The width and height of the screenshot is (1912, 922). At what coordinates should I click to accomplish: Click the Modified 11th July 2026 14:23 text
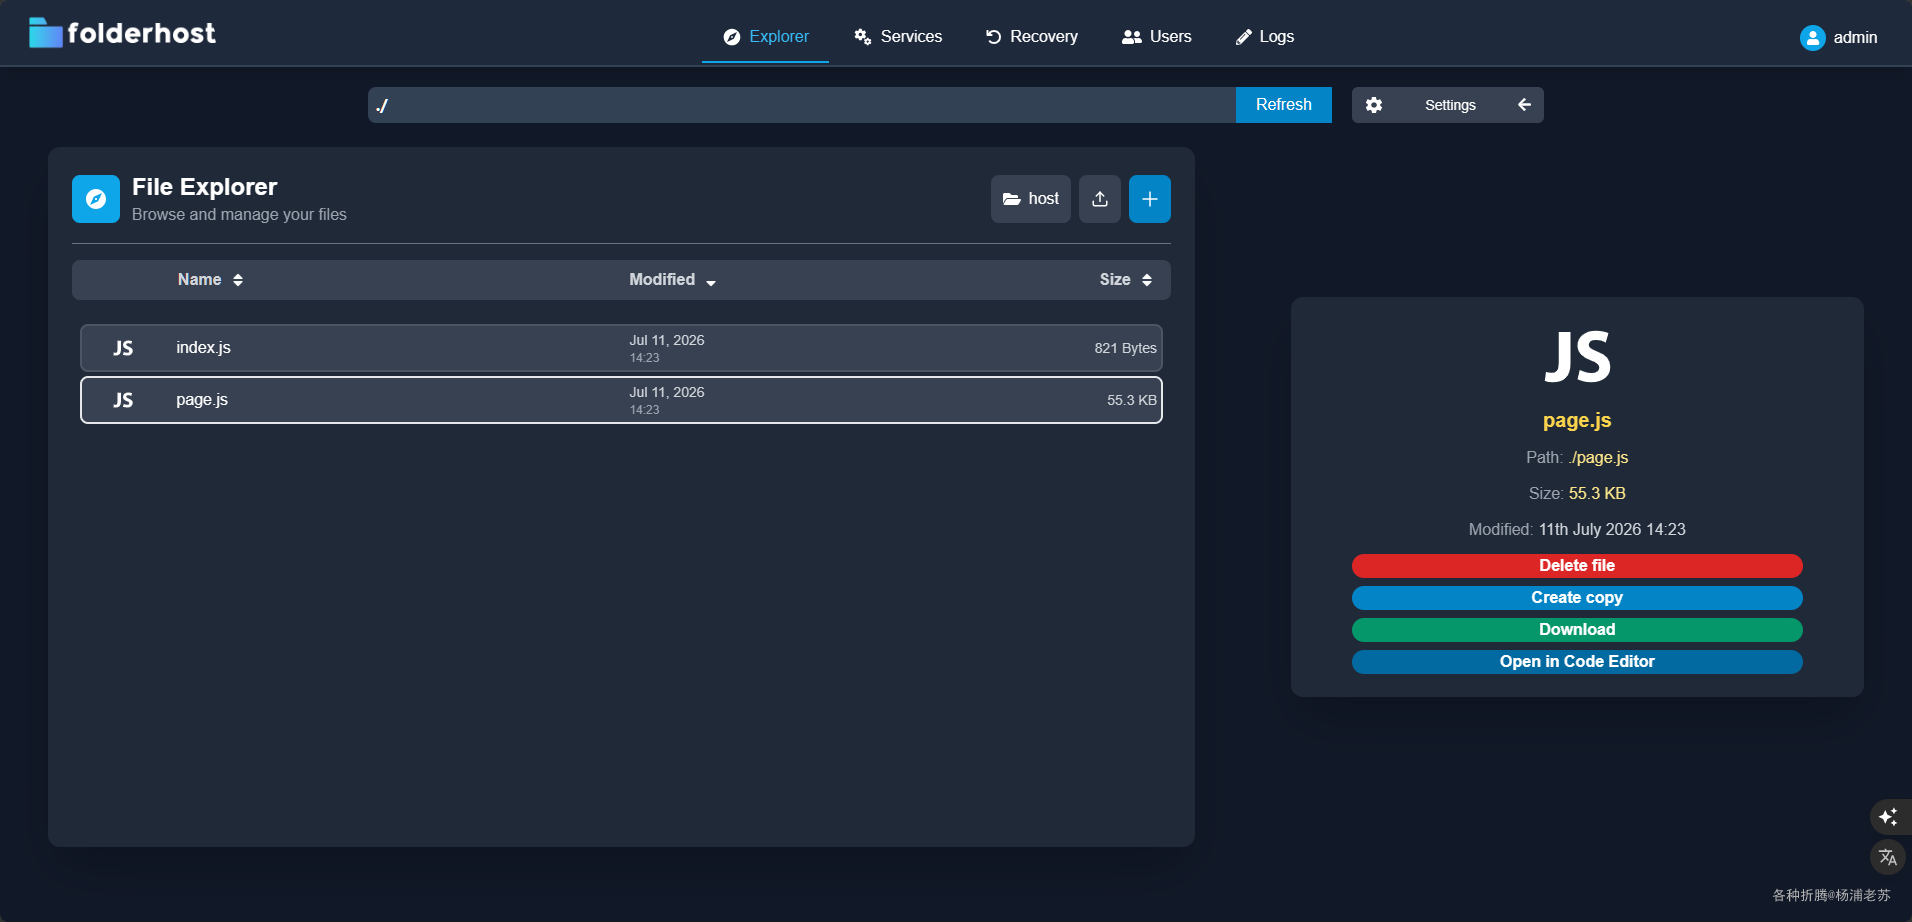click(x=1577, y=530)
